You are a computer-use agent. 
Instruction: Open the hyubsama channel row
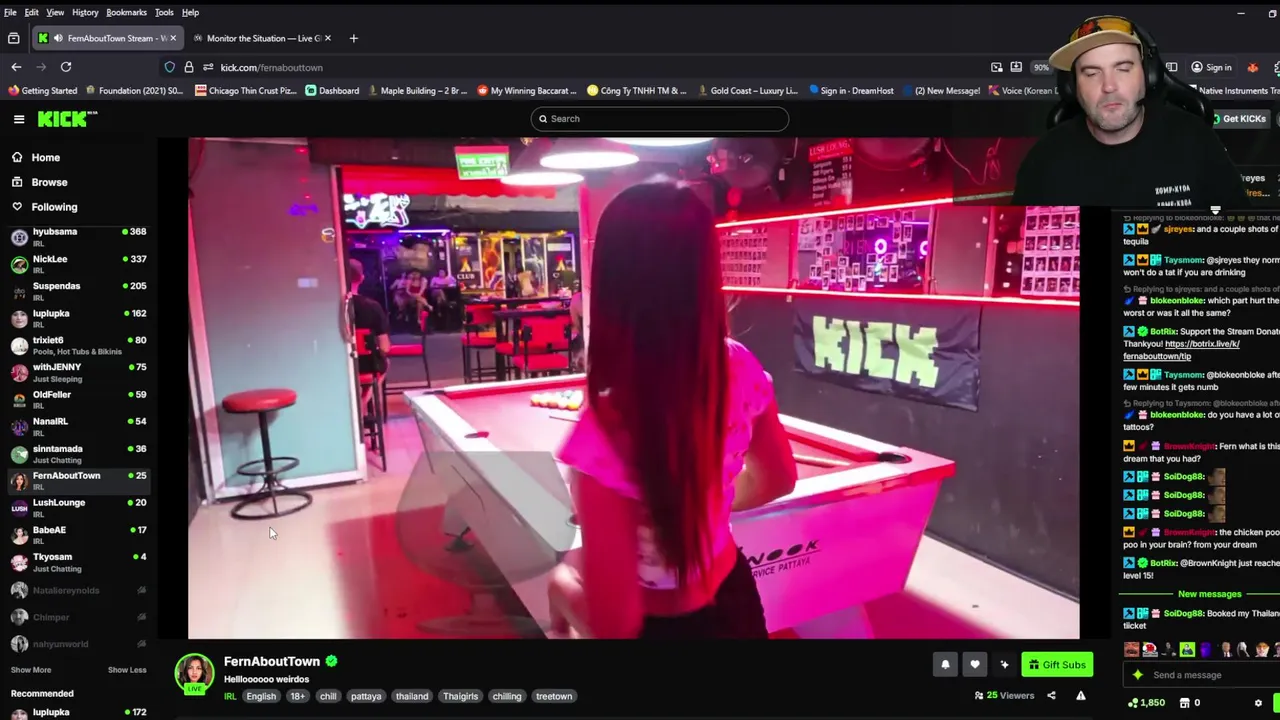[78, 237]
